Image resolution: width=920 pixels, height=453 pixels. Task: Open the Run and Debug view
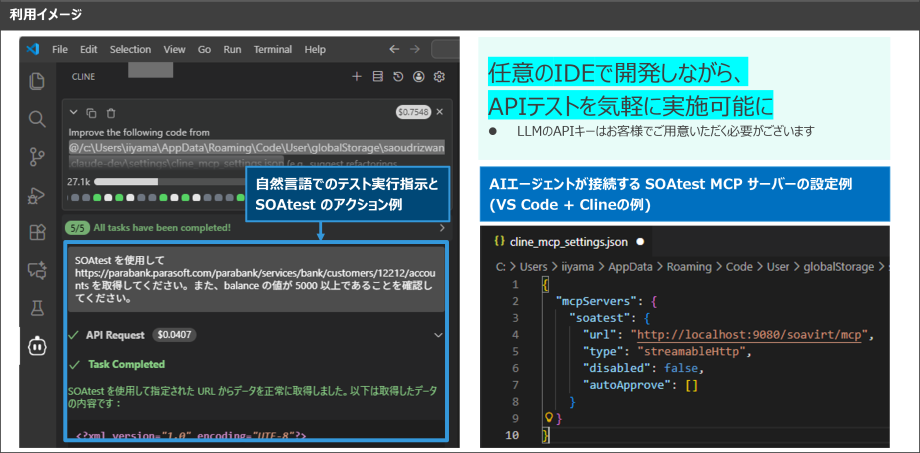click(x=37, y=195)
